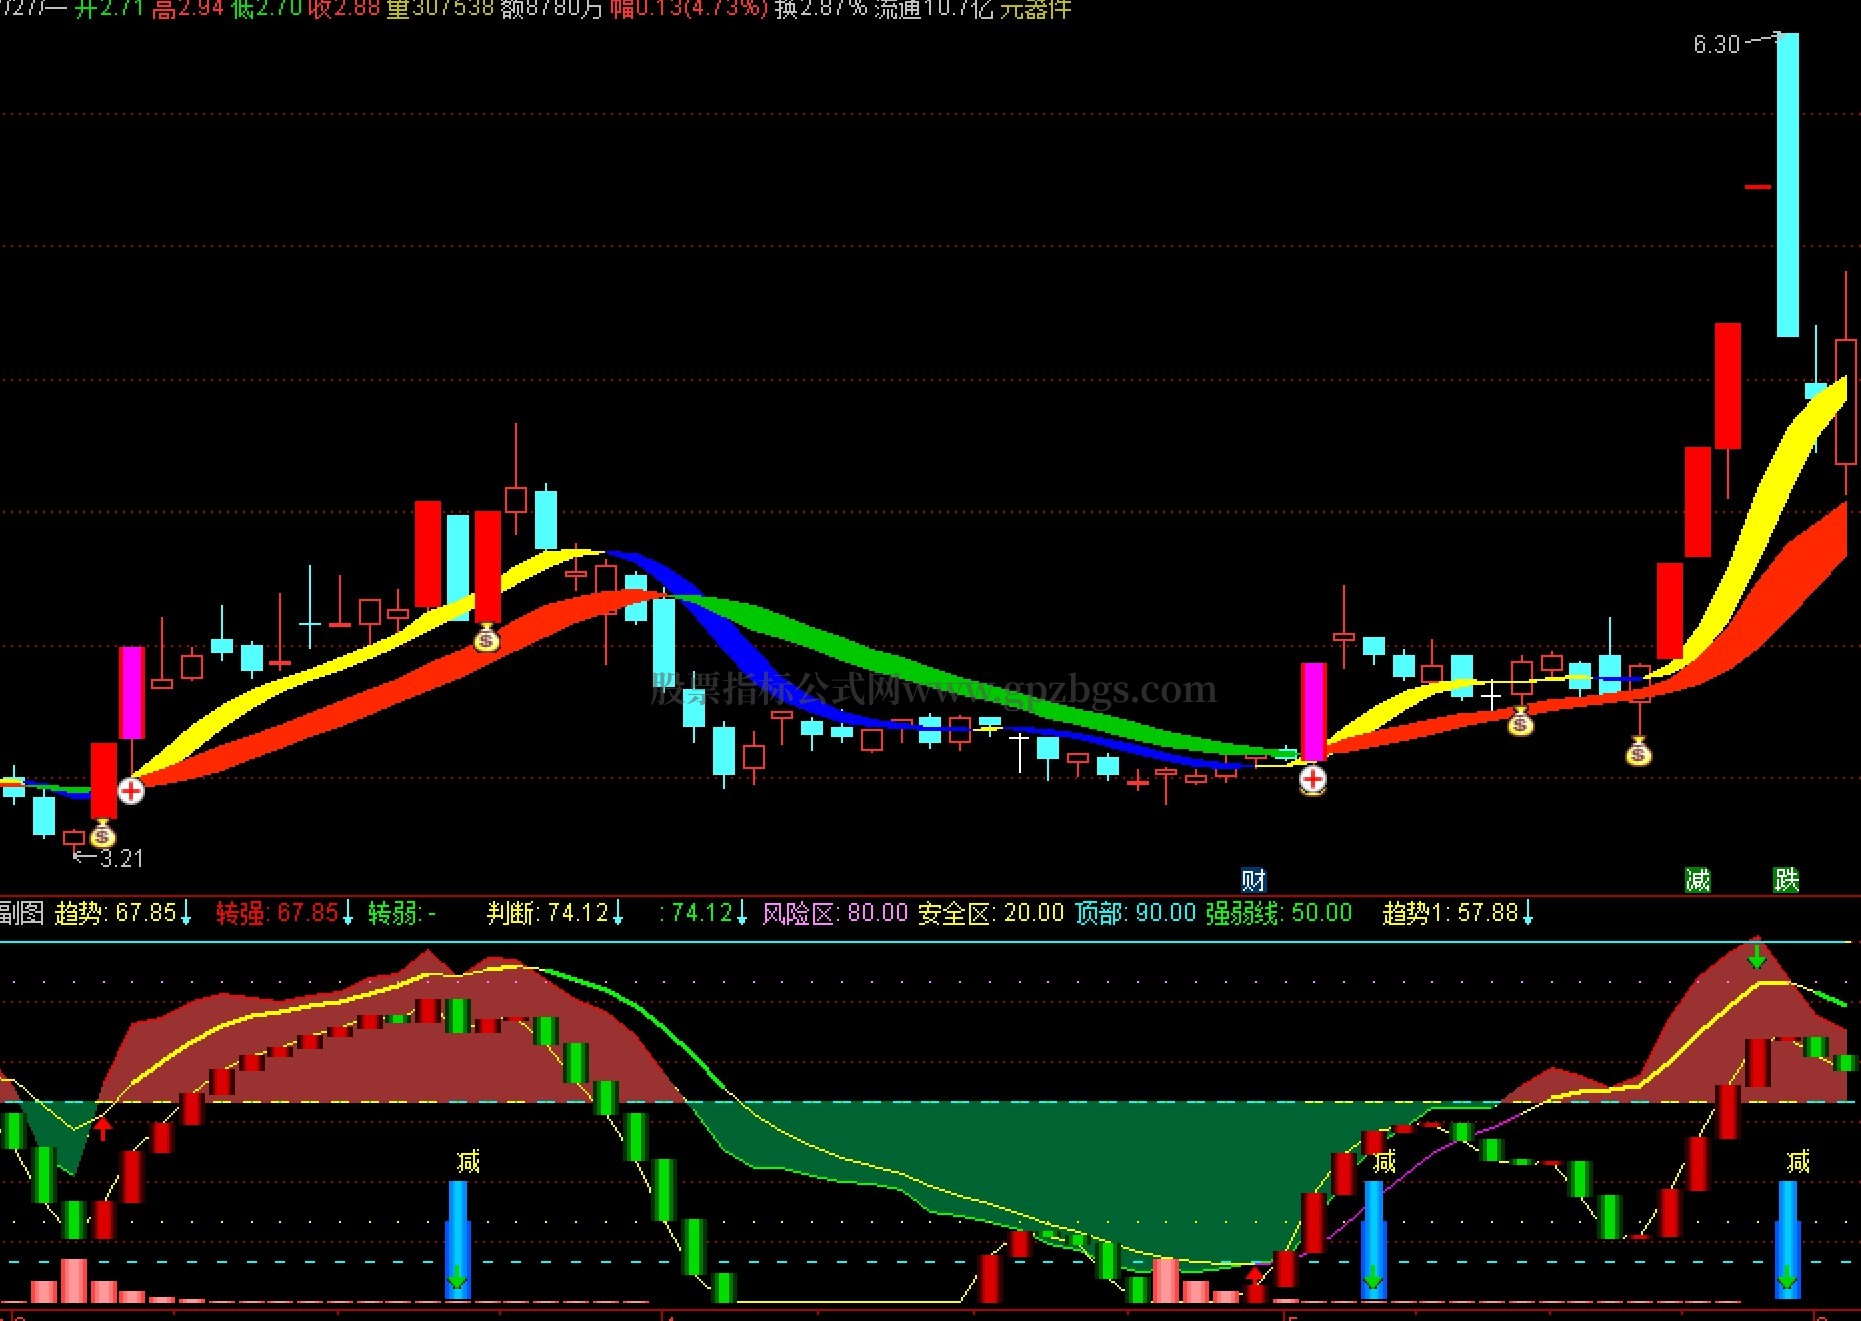Click the money bag under the first peak's red candle
Image resolution: width=1861 pixels, height=1321 pixels.
pos(487,638)
